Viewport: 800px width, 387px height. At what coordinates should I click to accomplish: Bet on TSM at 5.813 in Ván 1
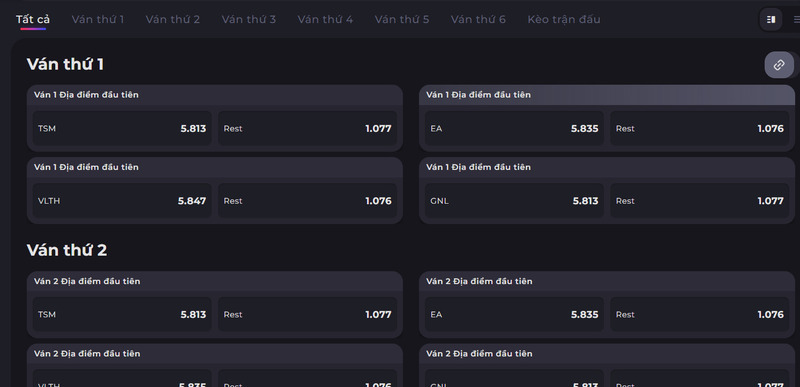click(122, 128)
